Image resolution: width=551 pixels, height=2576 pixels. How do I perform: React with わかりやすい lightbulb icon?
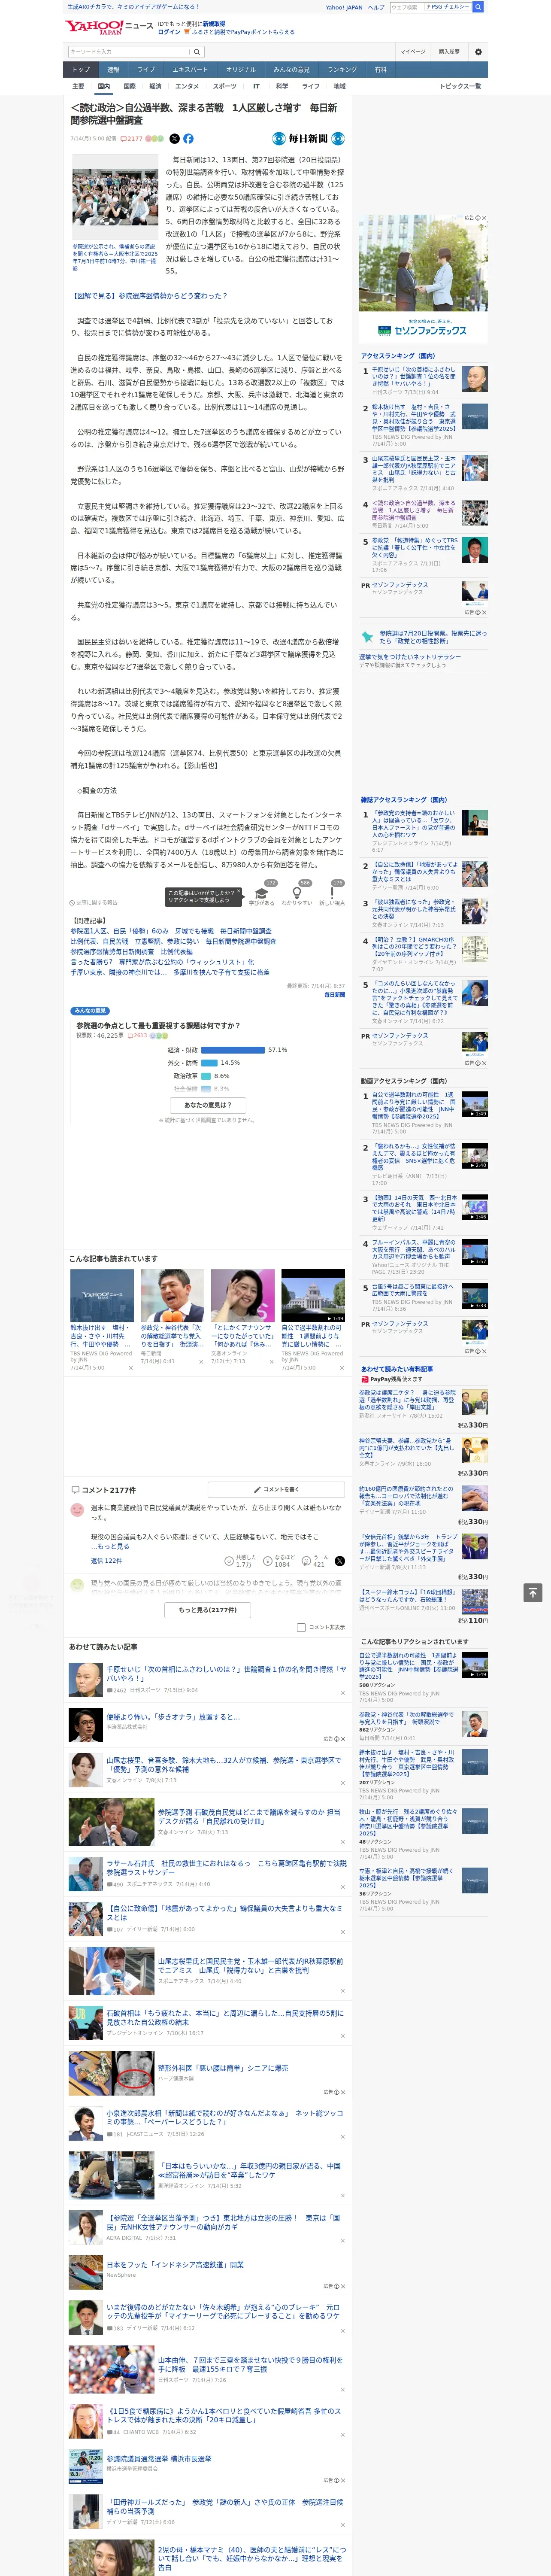point(296,894)
